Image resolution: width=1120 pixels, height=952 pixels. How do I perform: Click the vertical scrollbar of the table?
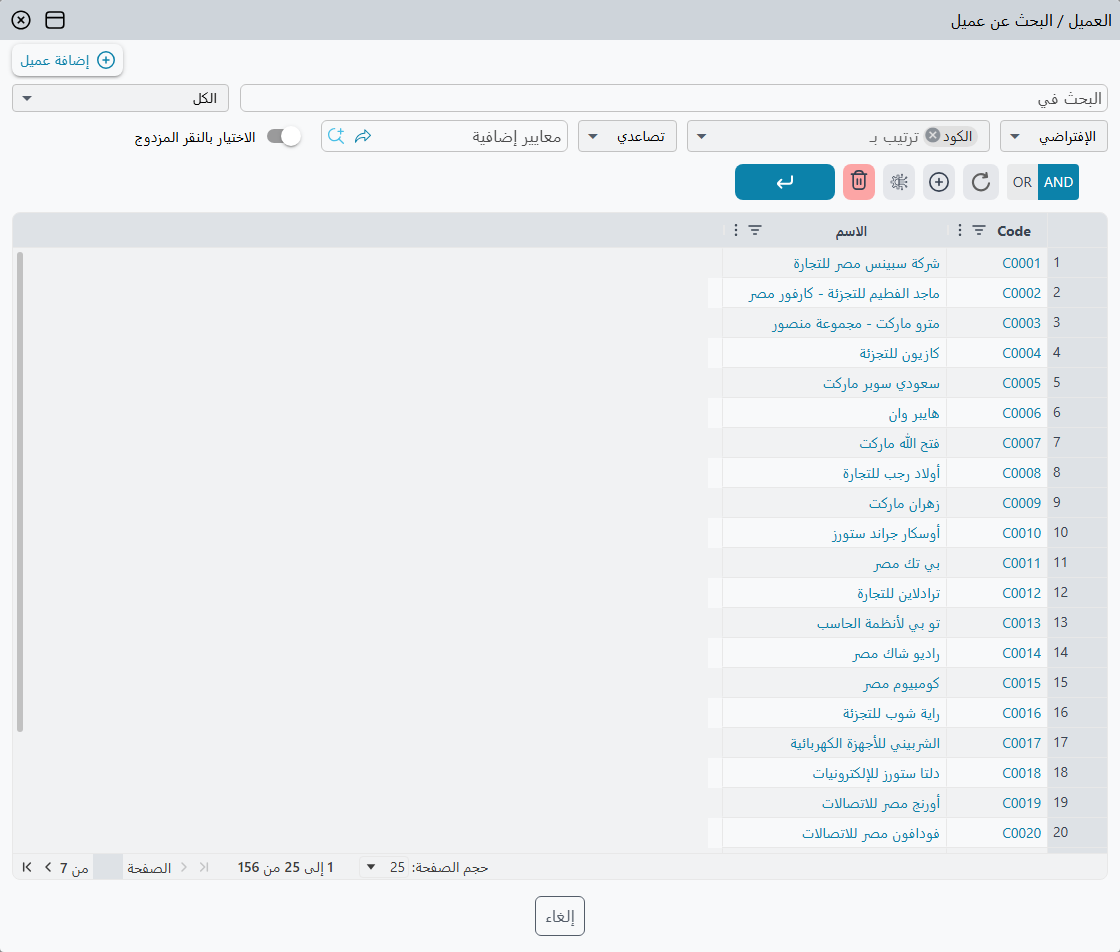[x=20, y=491]
